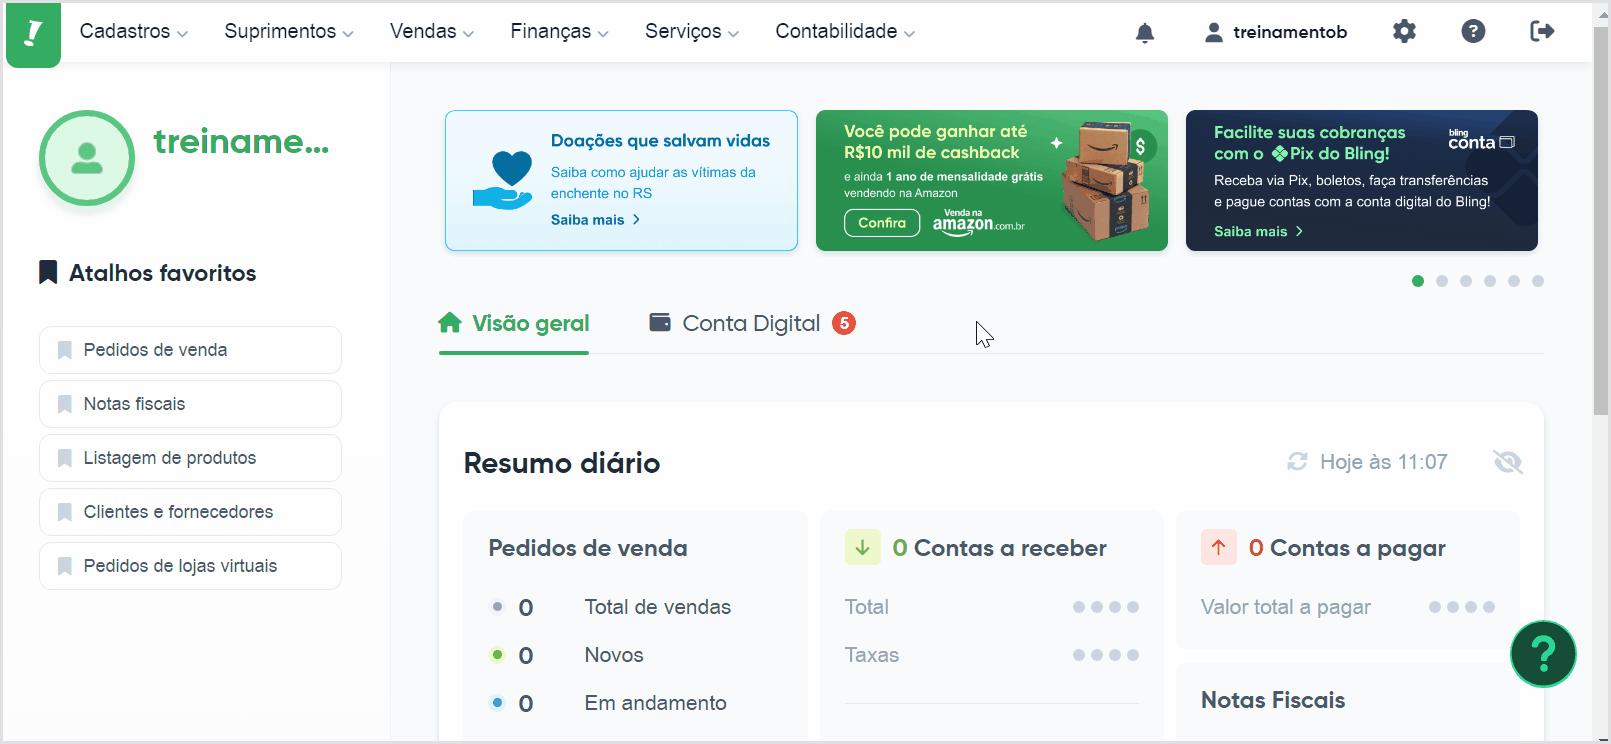This screenshot has height=744, width=1611.
Task: Click Saiba mais in donations banner
Action: point(596,220)
